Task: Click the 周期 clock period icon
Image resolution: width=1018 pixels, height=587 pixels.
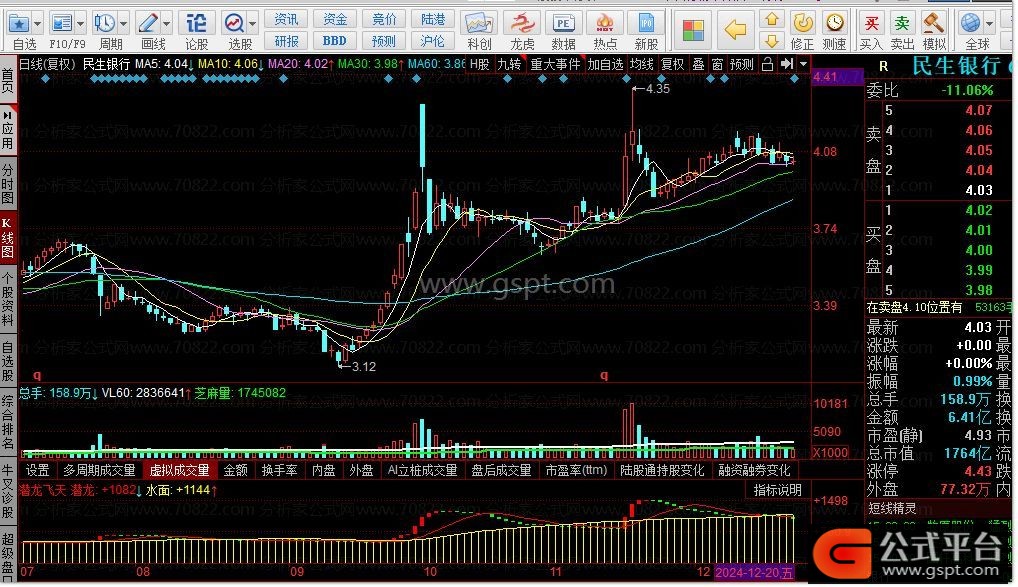Action: point(104,24)
